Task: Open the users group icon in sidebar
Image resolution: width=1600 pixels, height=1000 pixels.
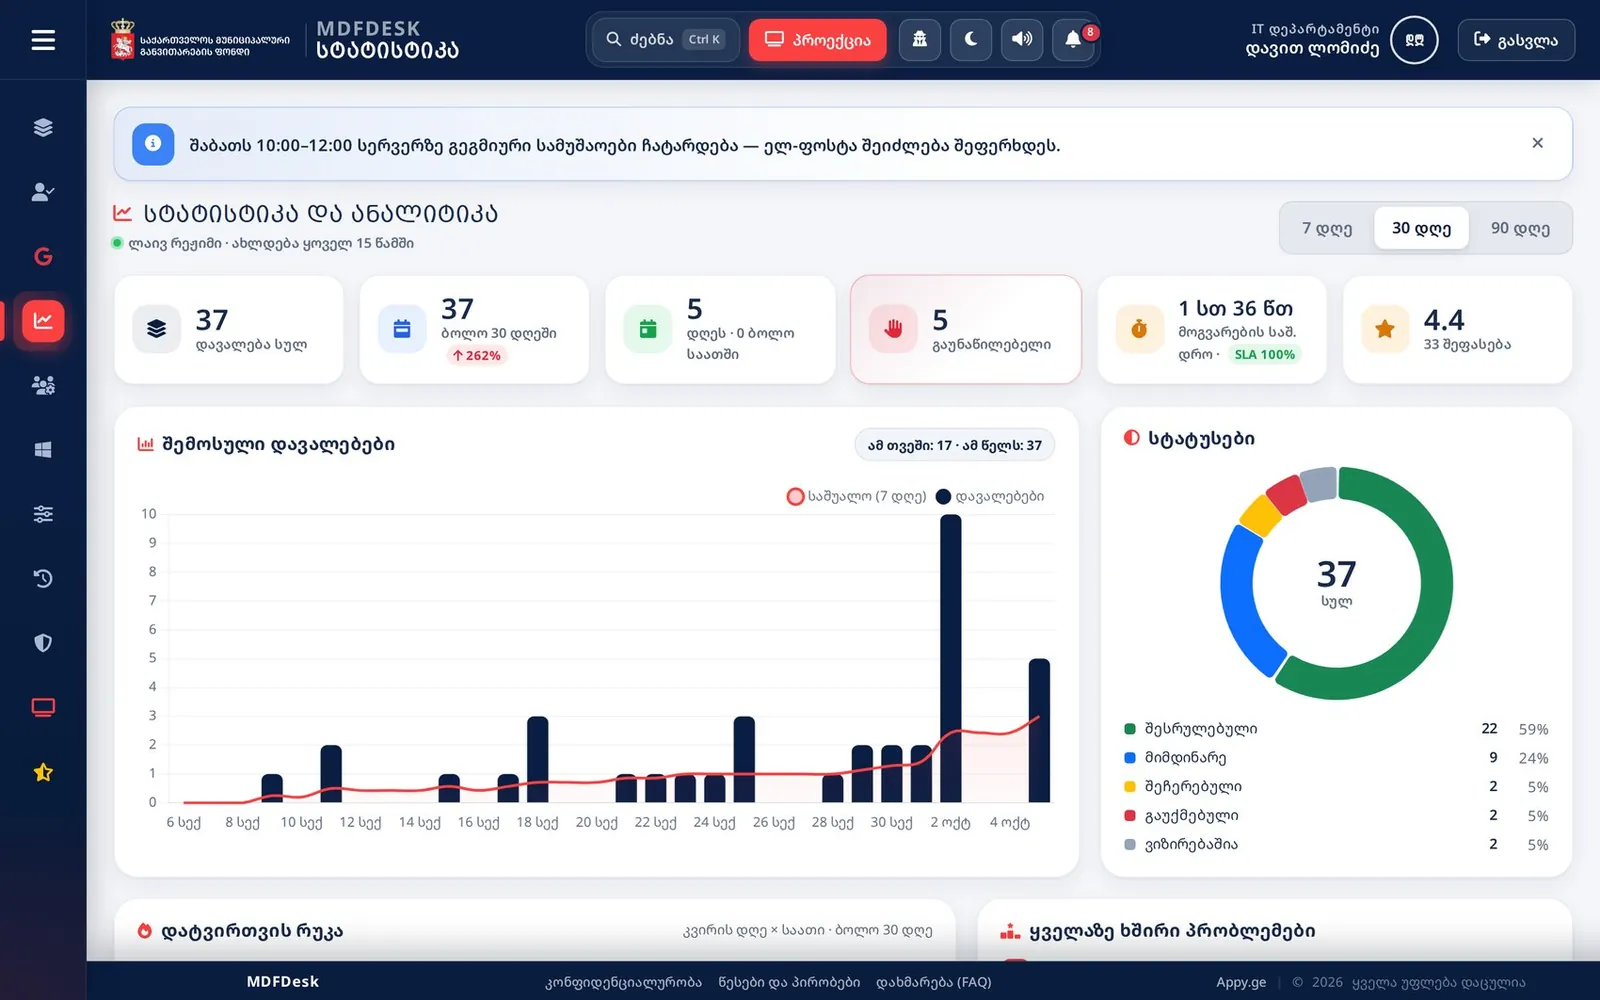Action: tap(43, 385)
